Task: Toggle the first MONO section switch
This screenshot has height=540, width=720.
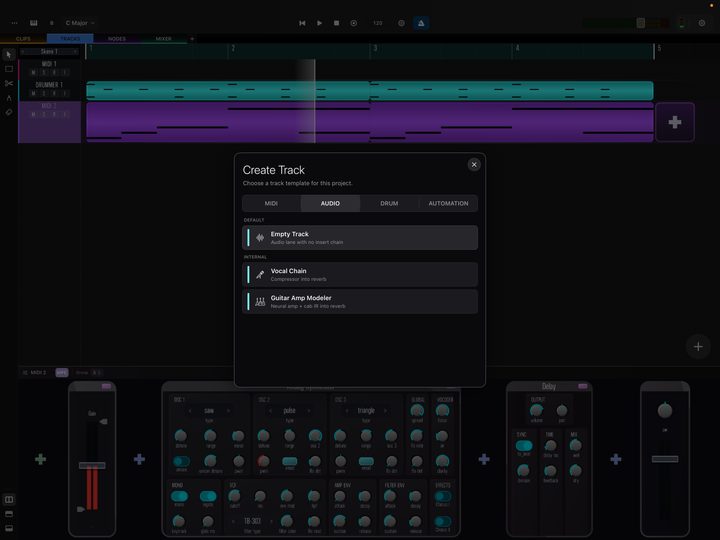Action: click(x=179, y=496)
